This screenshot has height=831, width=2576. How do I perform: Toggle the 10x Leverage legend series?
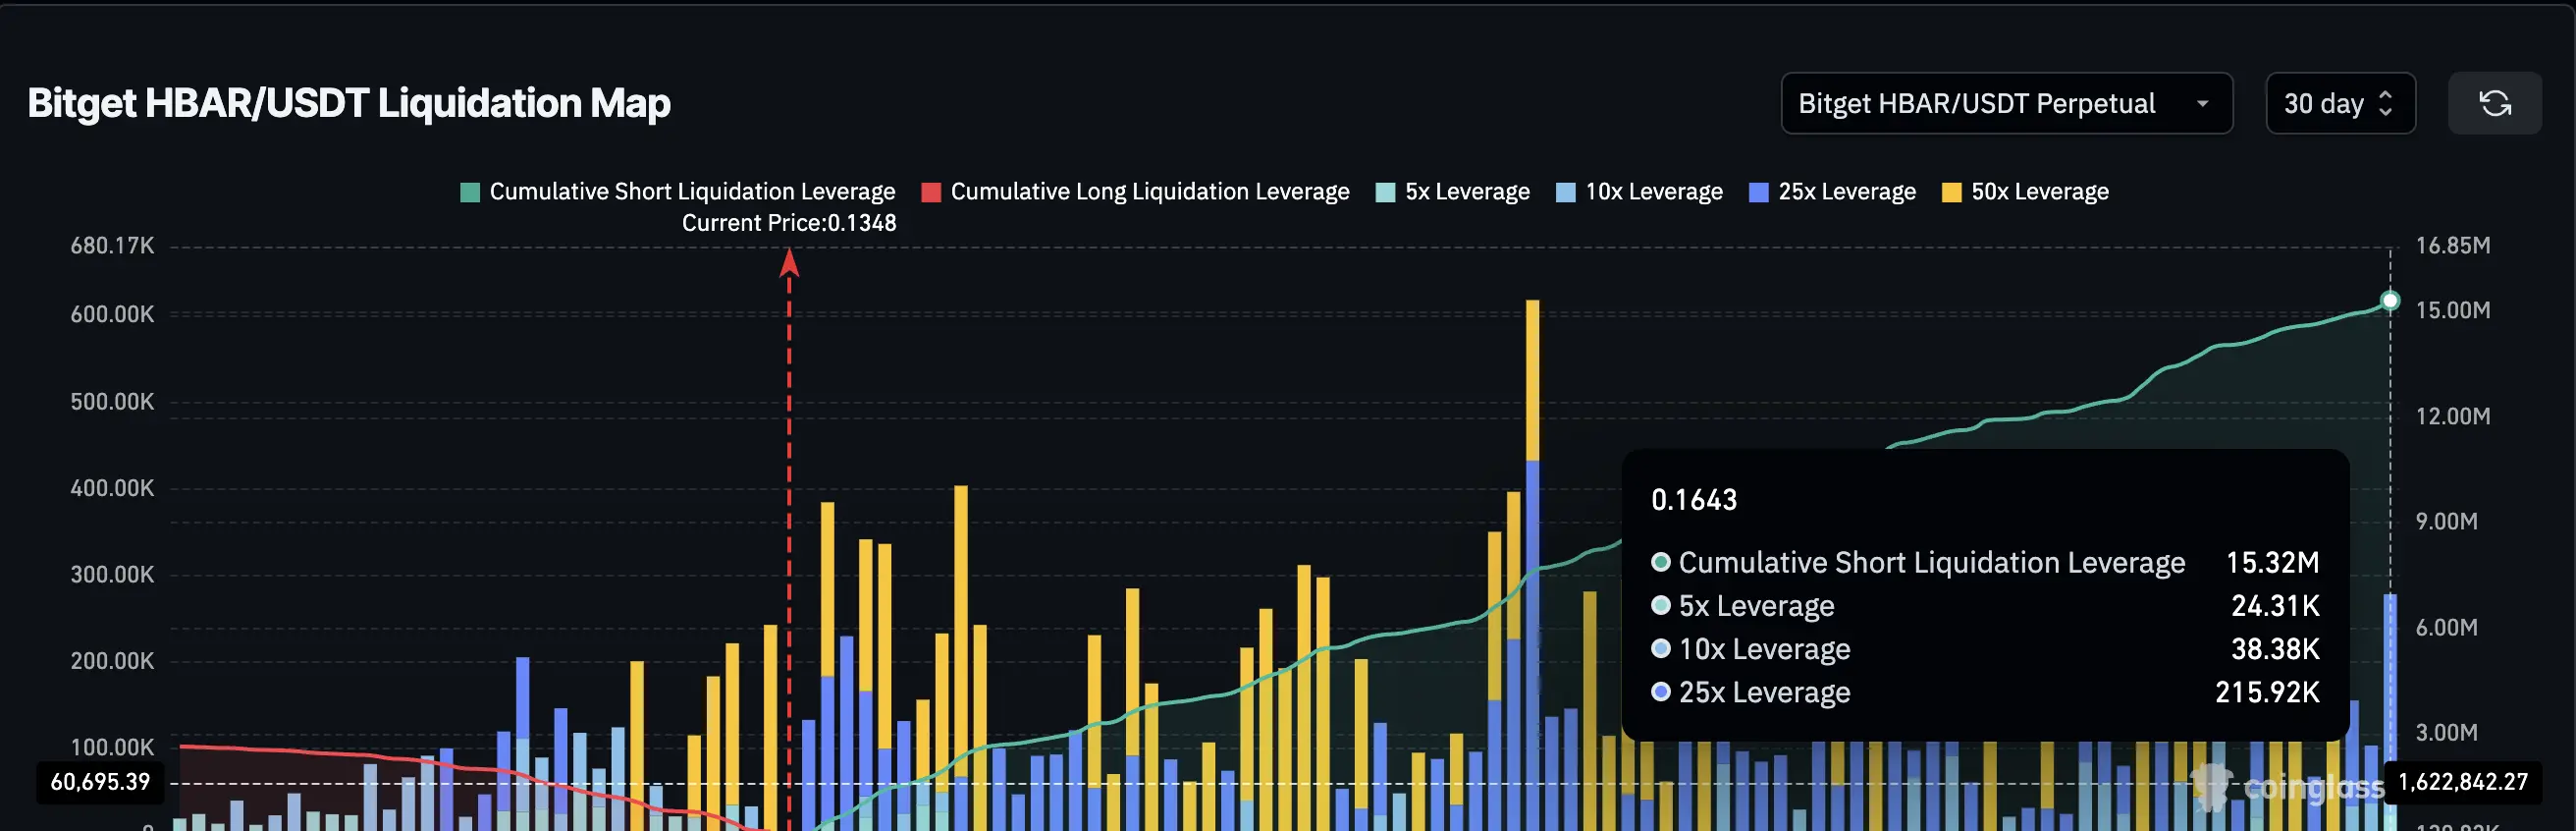pos(1640,191)
